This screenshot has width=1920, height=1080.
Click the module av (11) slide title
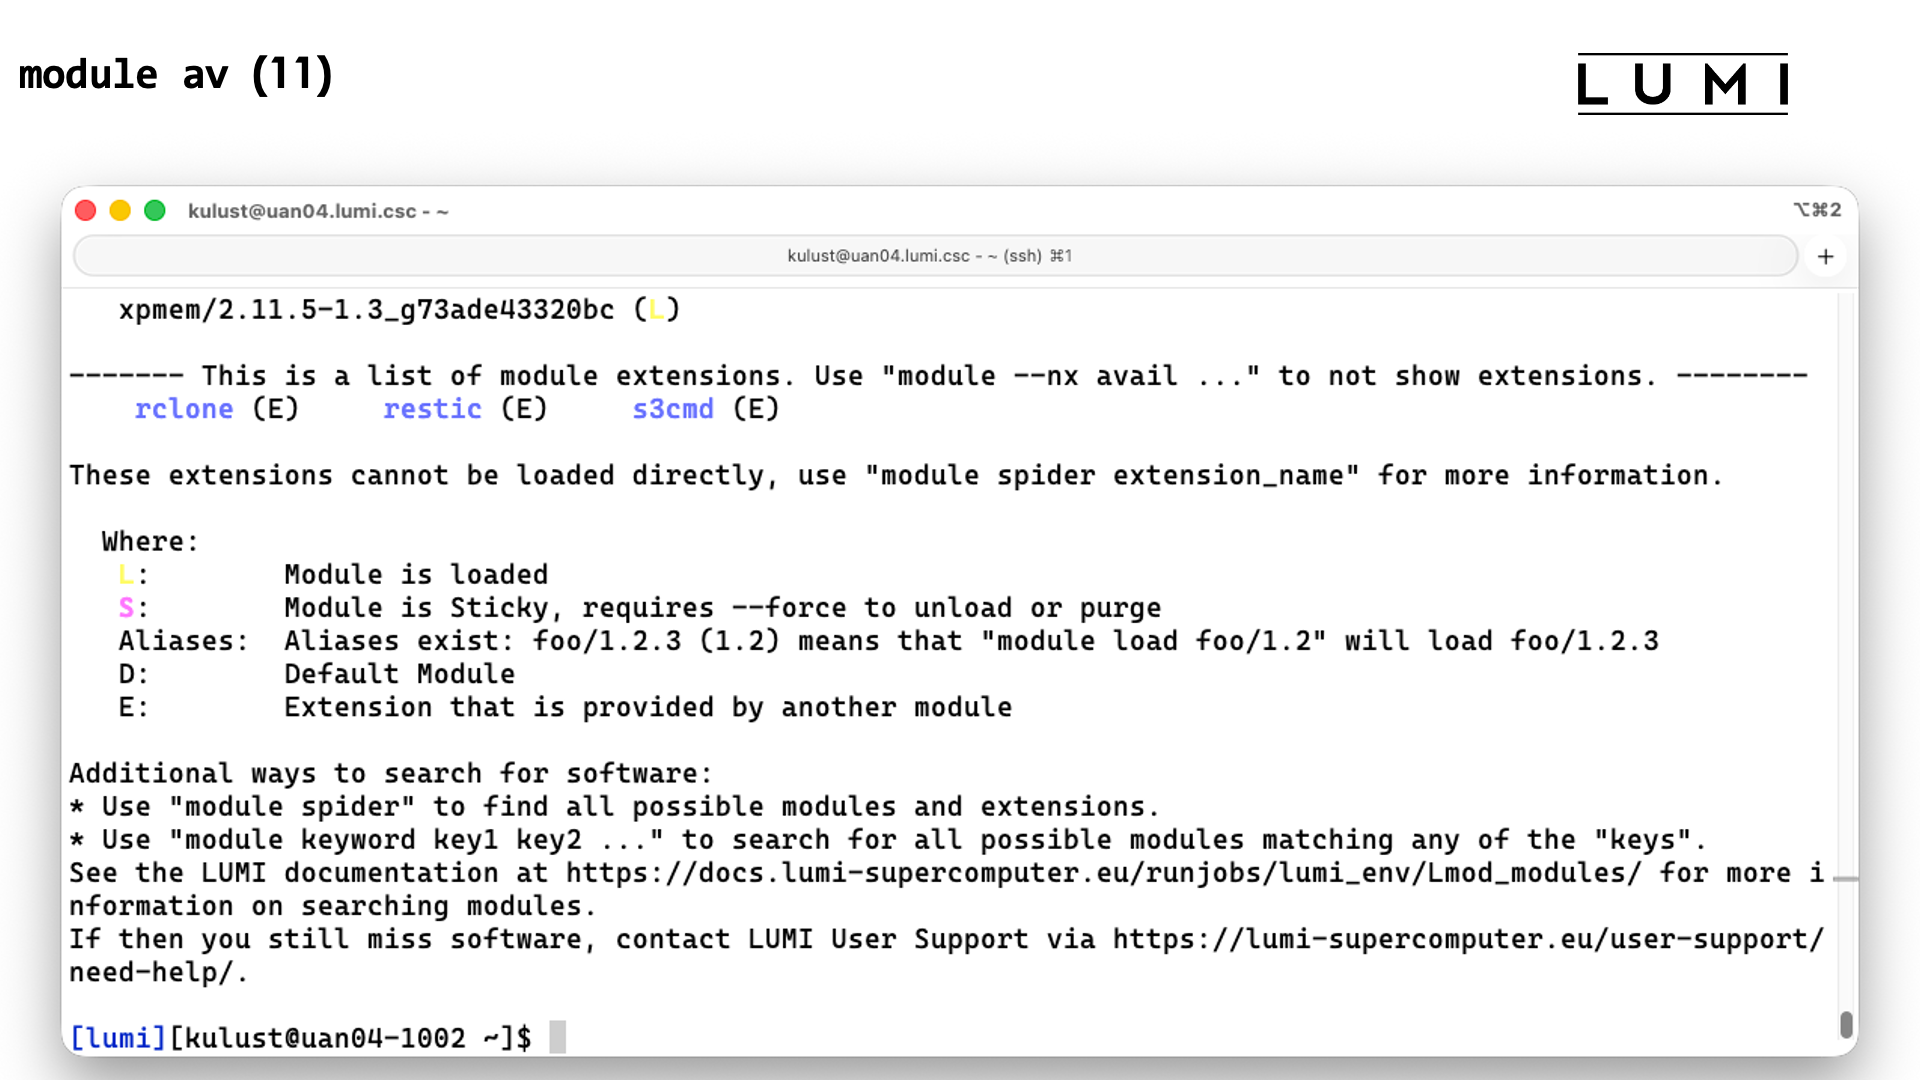point(176,74)
